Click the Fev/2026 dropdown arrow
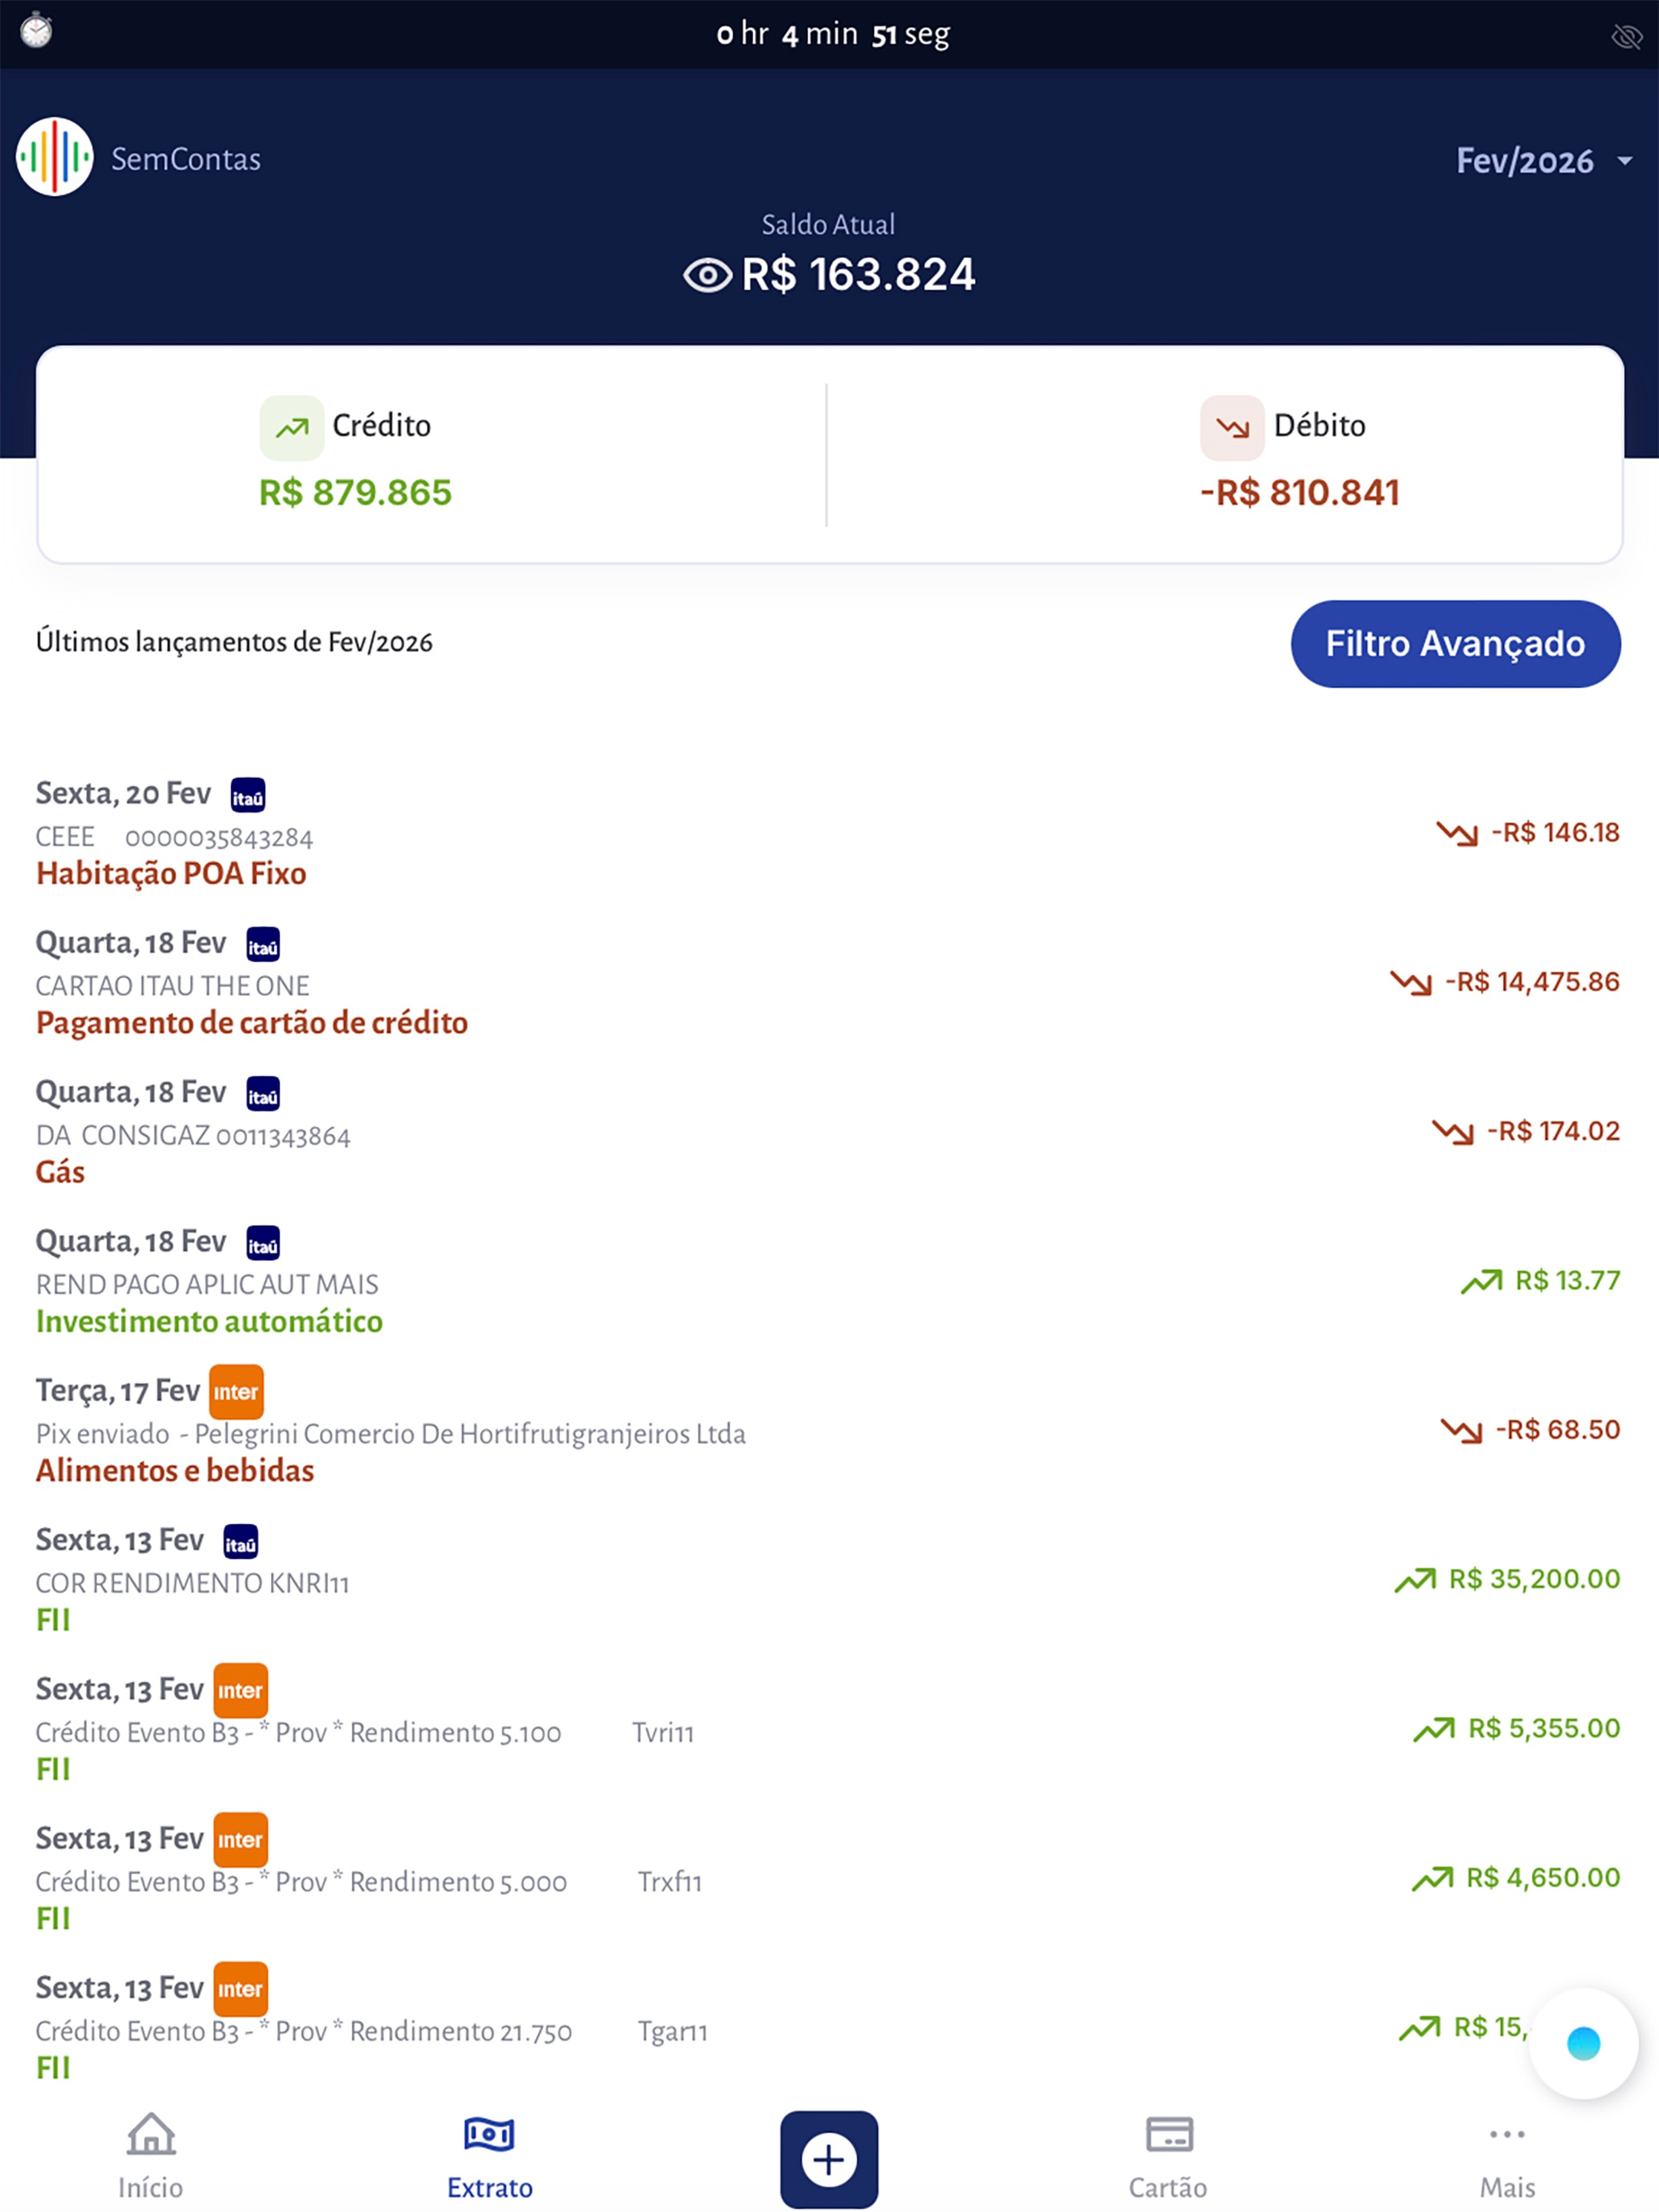 coord(1625,161)
